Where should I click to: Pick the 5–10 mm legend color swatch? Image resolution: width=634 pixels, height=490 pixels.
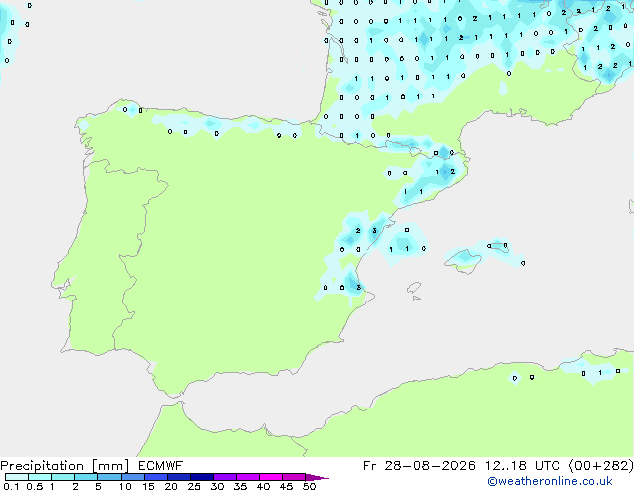pyautogui.click(x=109, y=477)
